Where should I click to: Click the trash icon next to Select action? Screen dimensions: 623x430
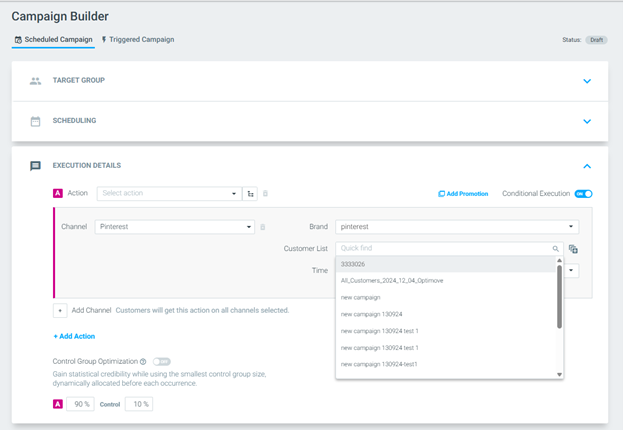click(x=265, y=194)
